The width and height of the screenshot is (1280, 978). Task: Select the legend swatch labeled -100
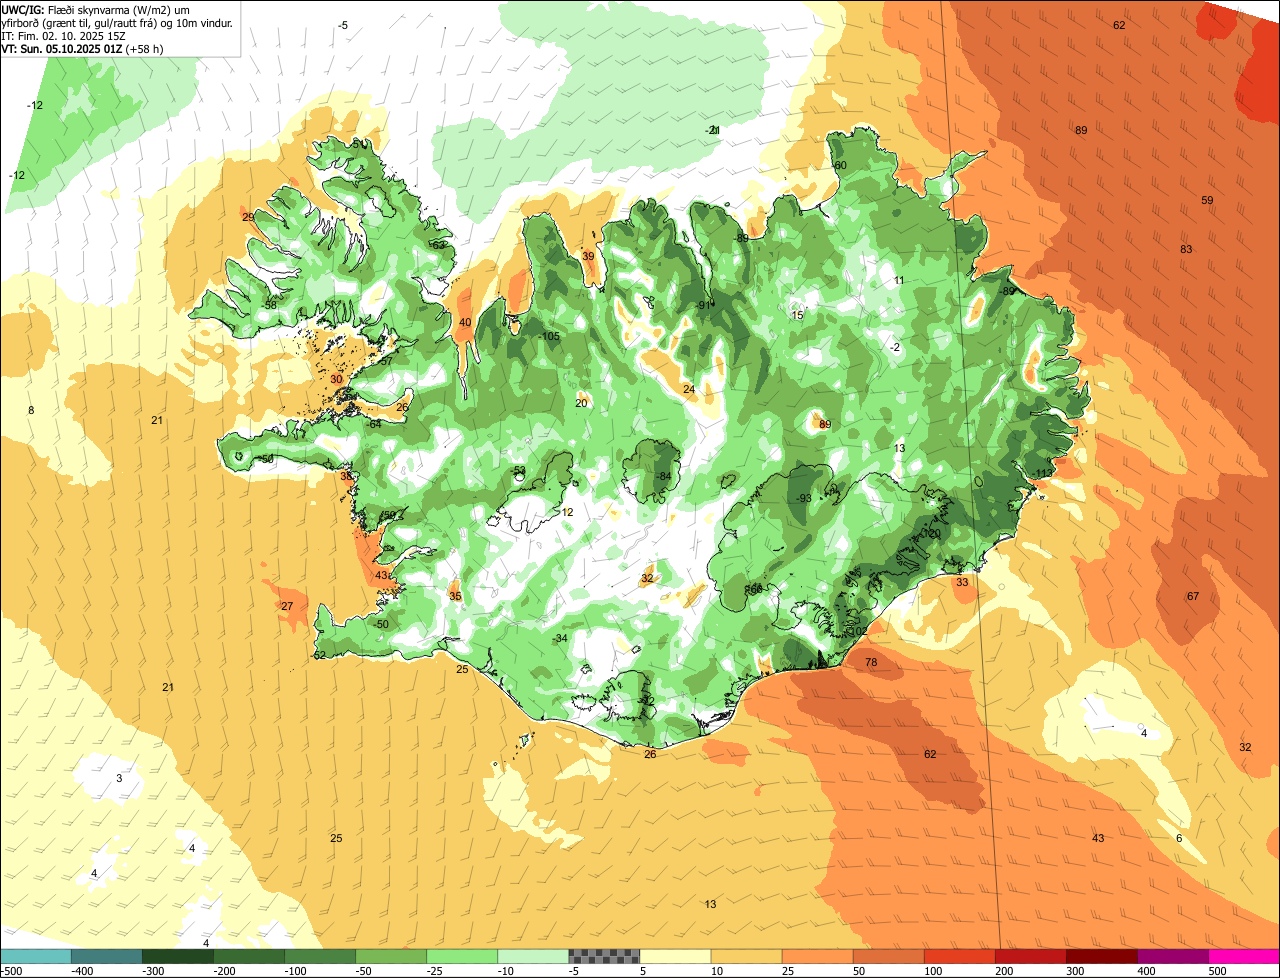click(320, 956)
